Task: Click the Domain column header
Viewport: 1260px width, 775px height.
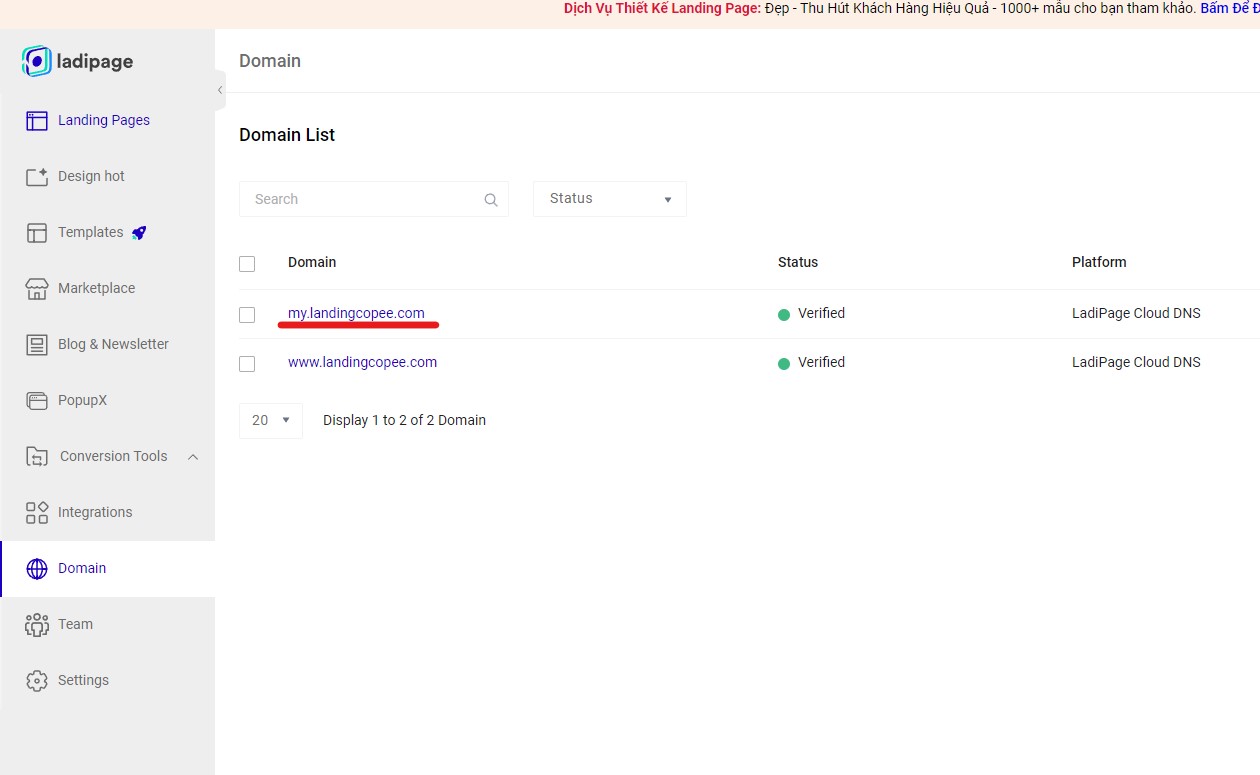Action: coord(312,262)
